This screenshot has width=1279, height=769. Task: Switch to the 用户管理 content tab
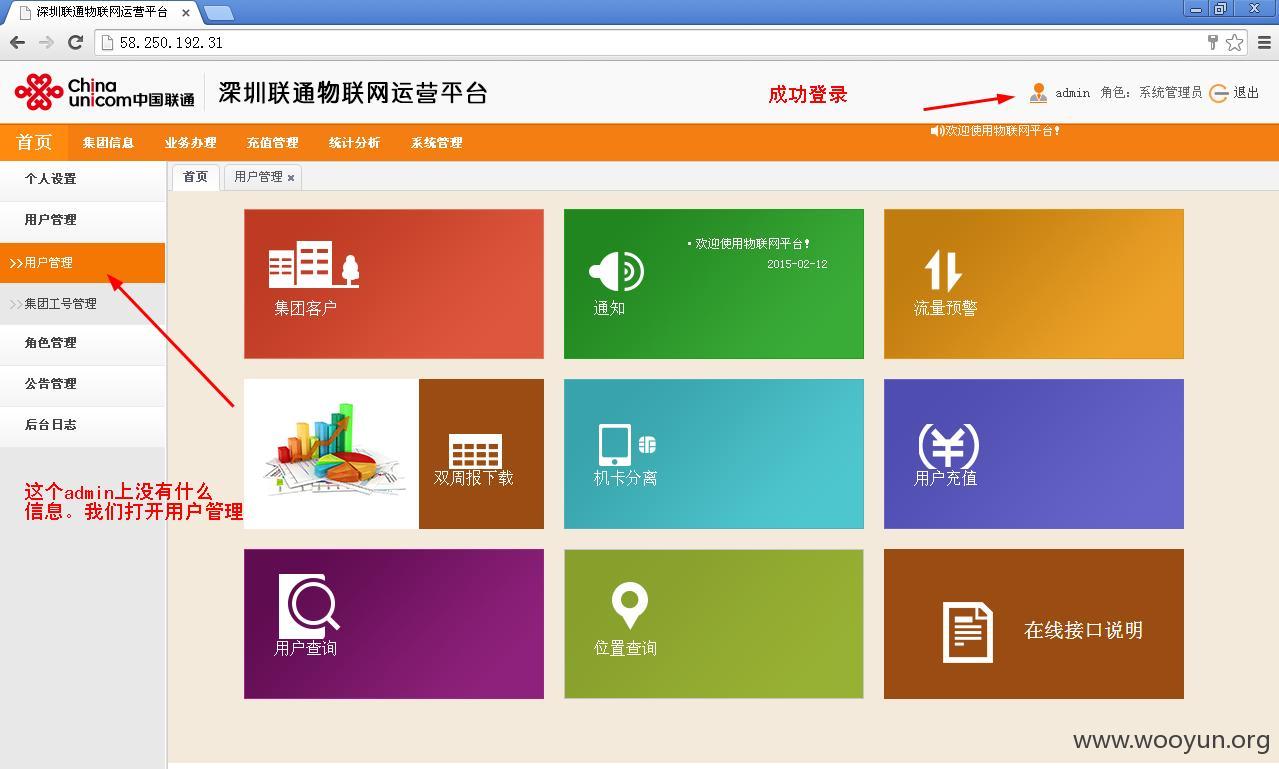point(258,177)
